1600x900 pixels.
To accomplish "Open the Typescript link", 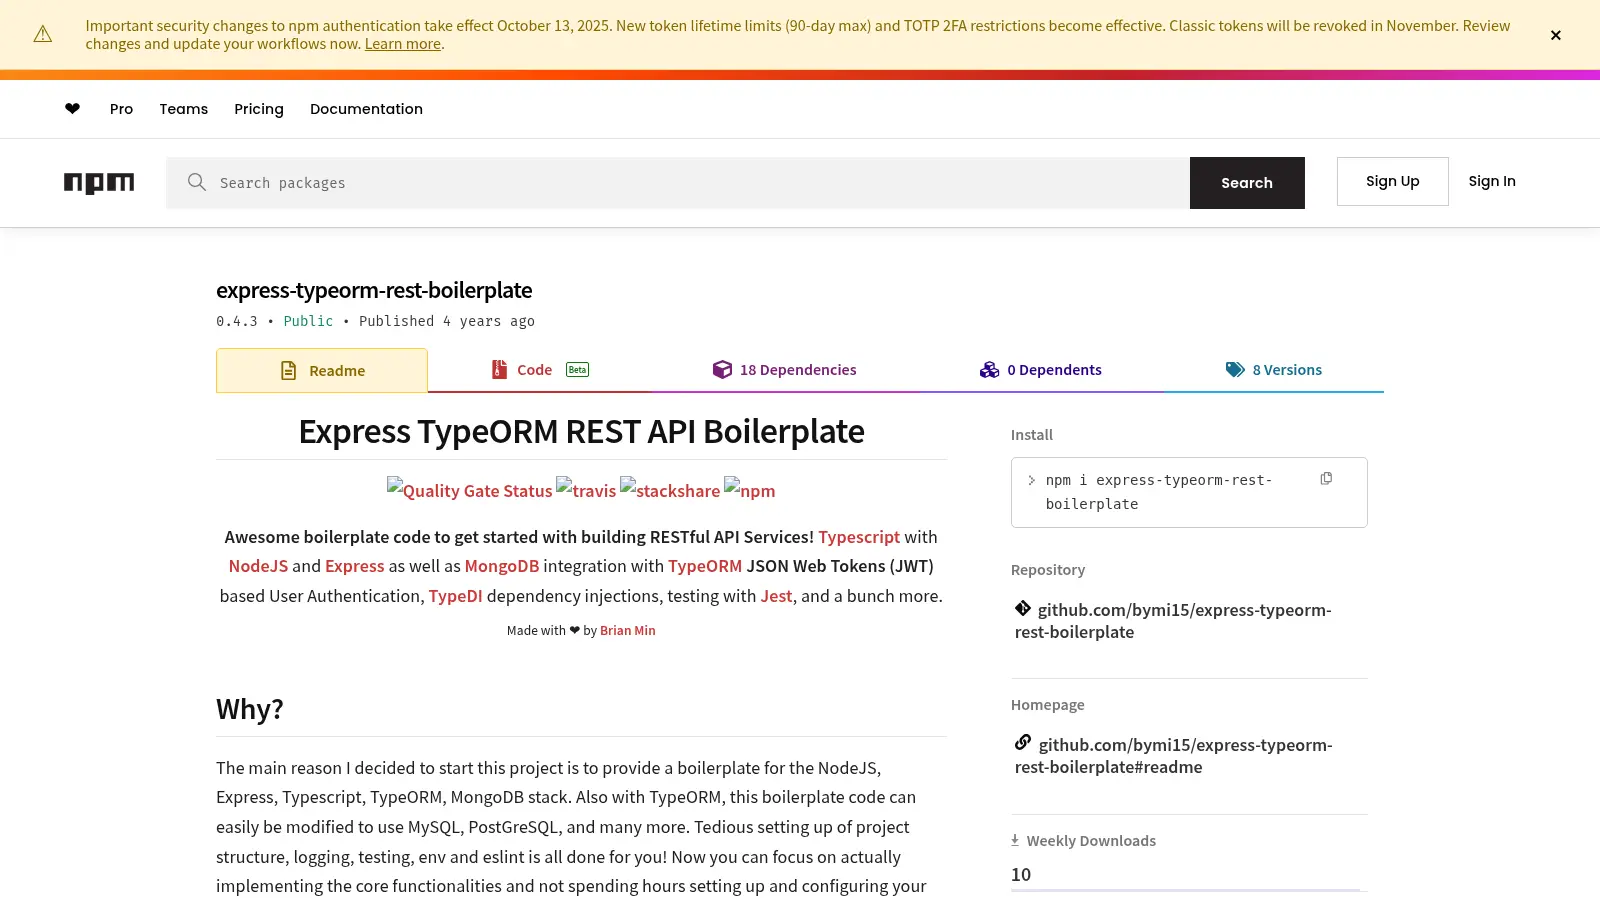I will pos(859,537).
